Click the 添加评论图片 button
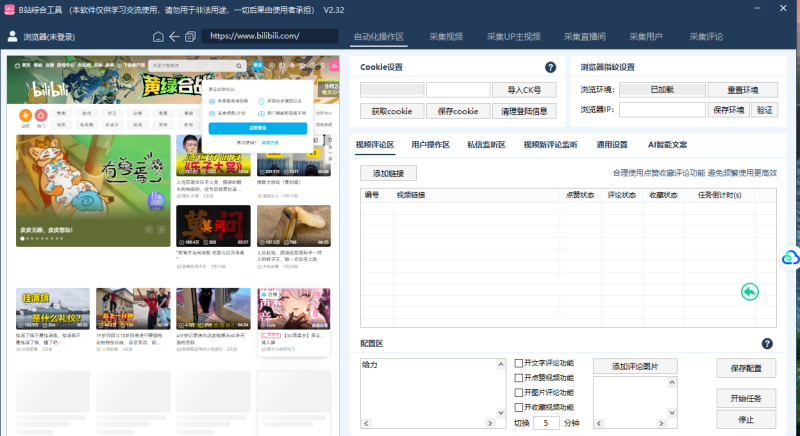 [x=635, y=366]
